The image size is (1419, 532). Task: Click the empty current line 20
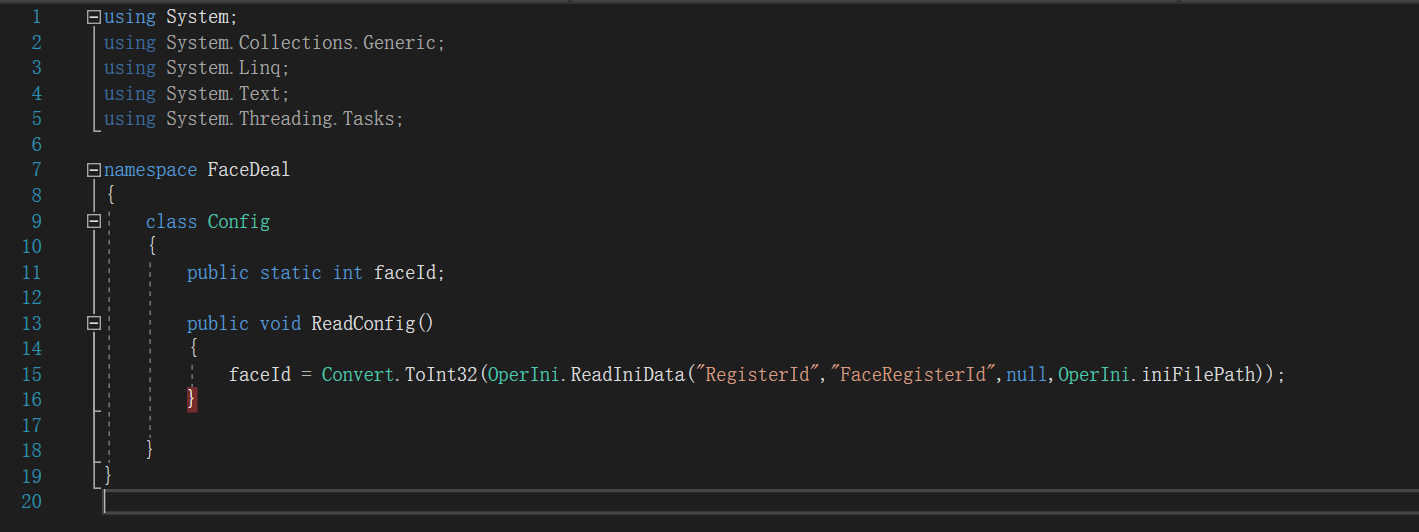tap(760, 501)
